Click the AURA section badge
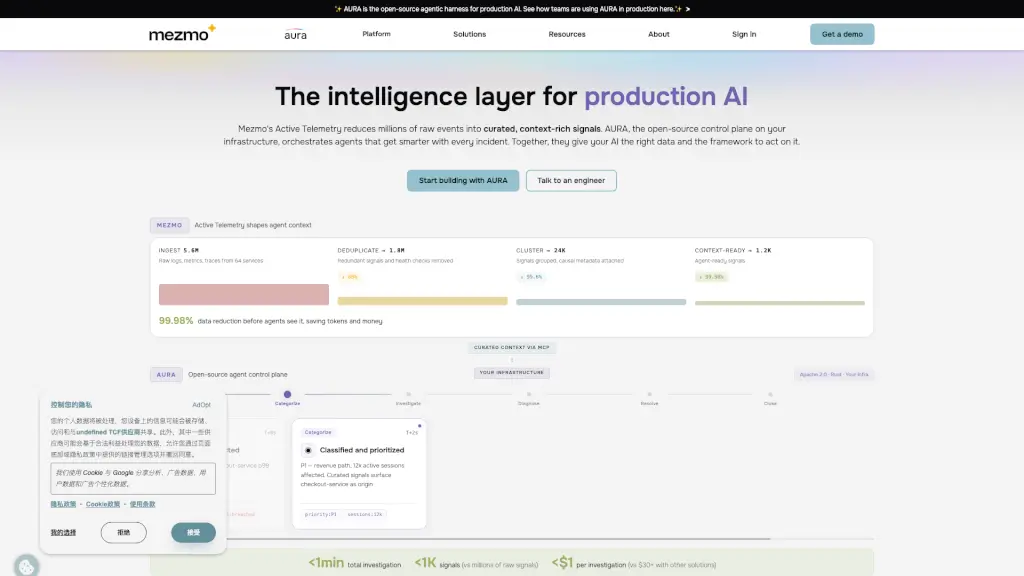 (166, 375)
